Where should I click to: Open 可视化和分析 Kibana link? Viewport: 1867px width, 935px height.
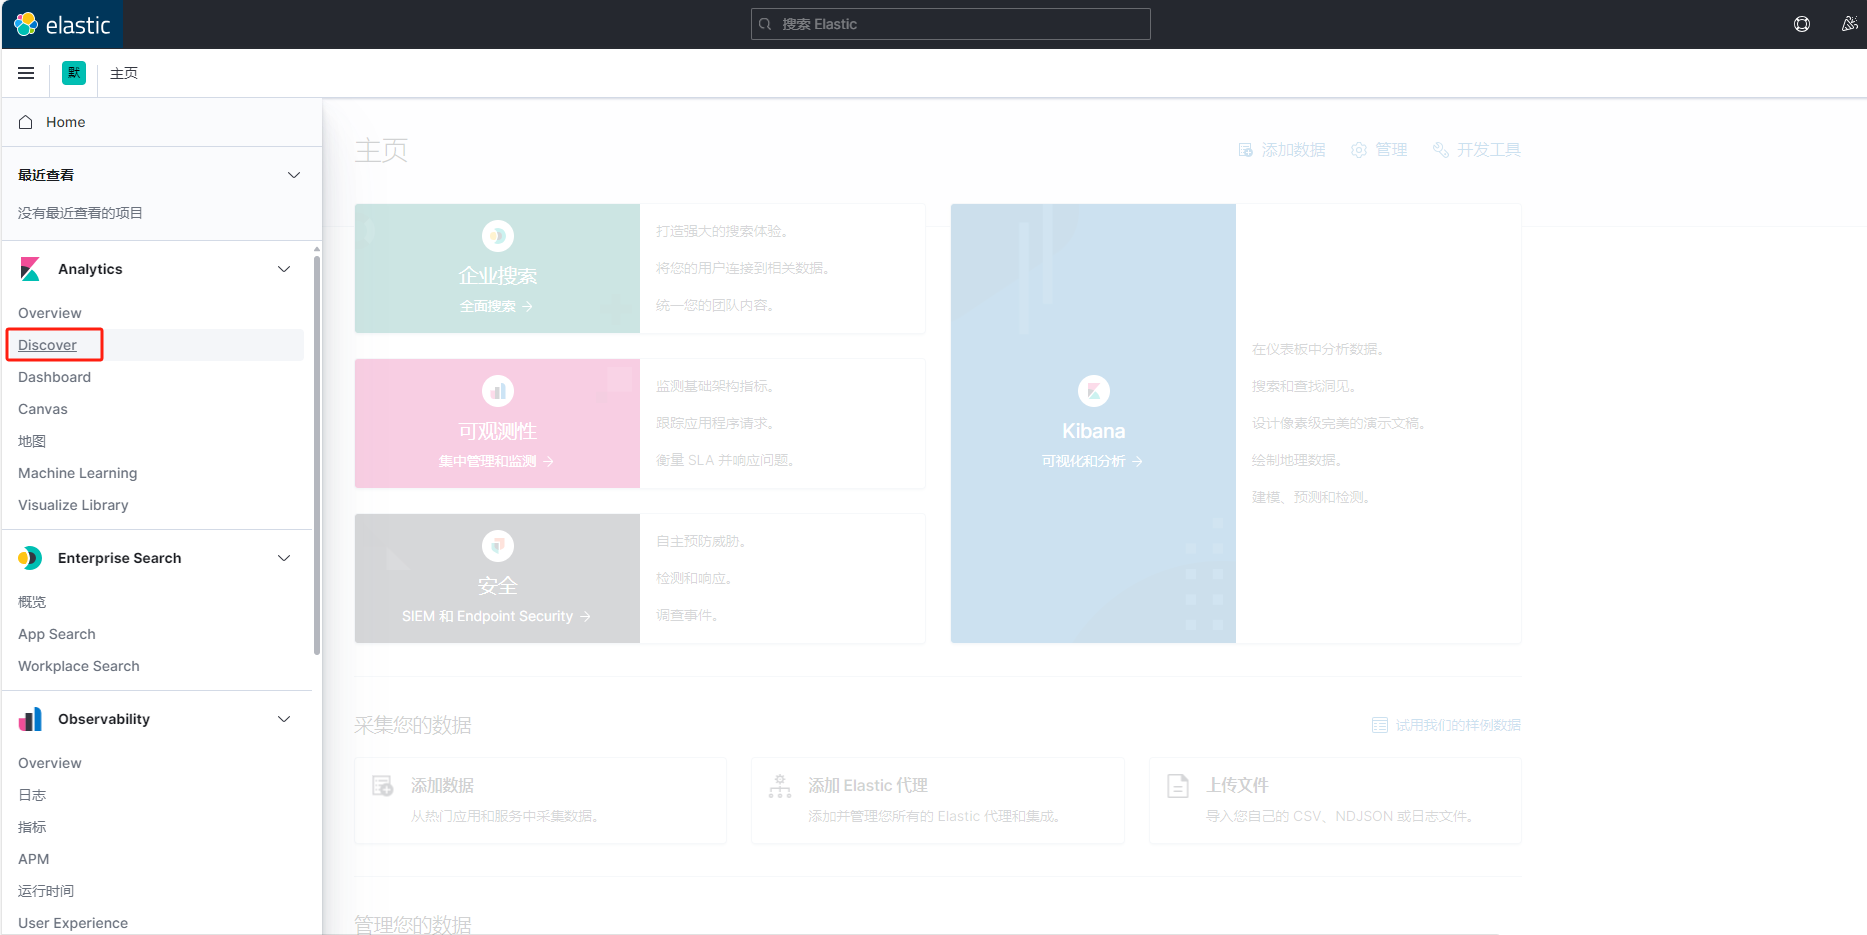[1092, 461]
